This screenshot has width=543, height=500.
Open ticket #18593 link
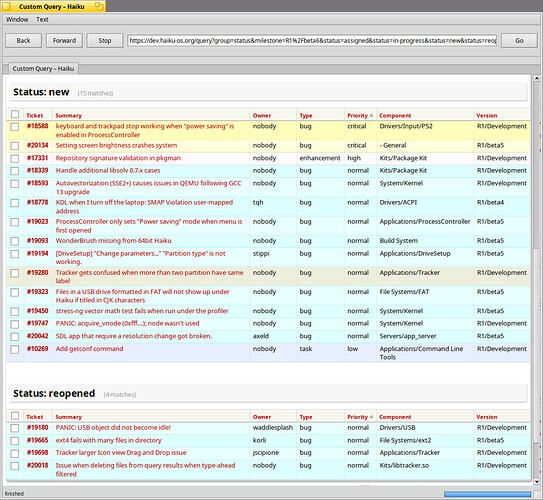click(37, 183)
